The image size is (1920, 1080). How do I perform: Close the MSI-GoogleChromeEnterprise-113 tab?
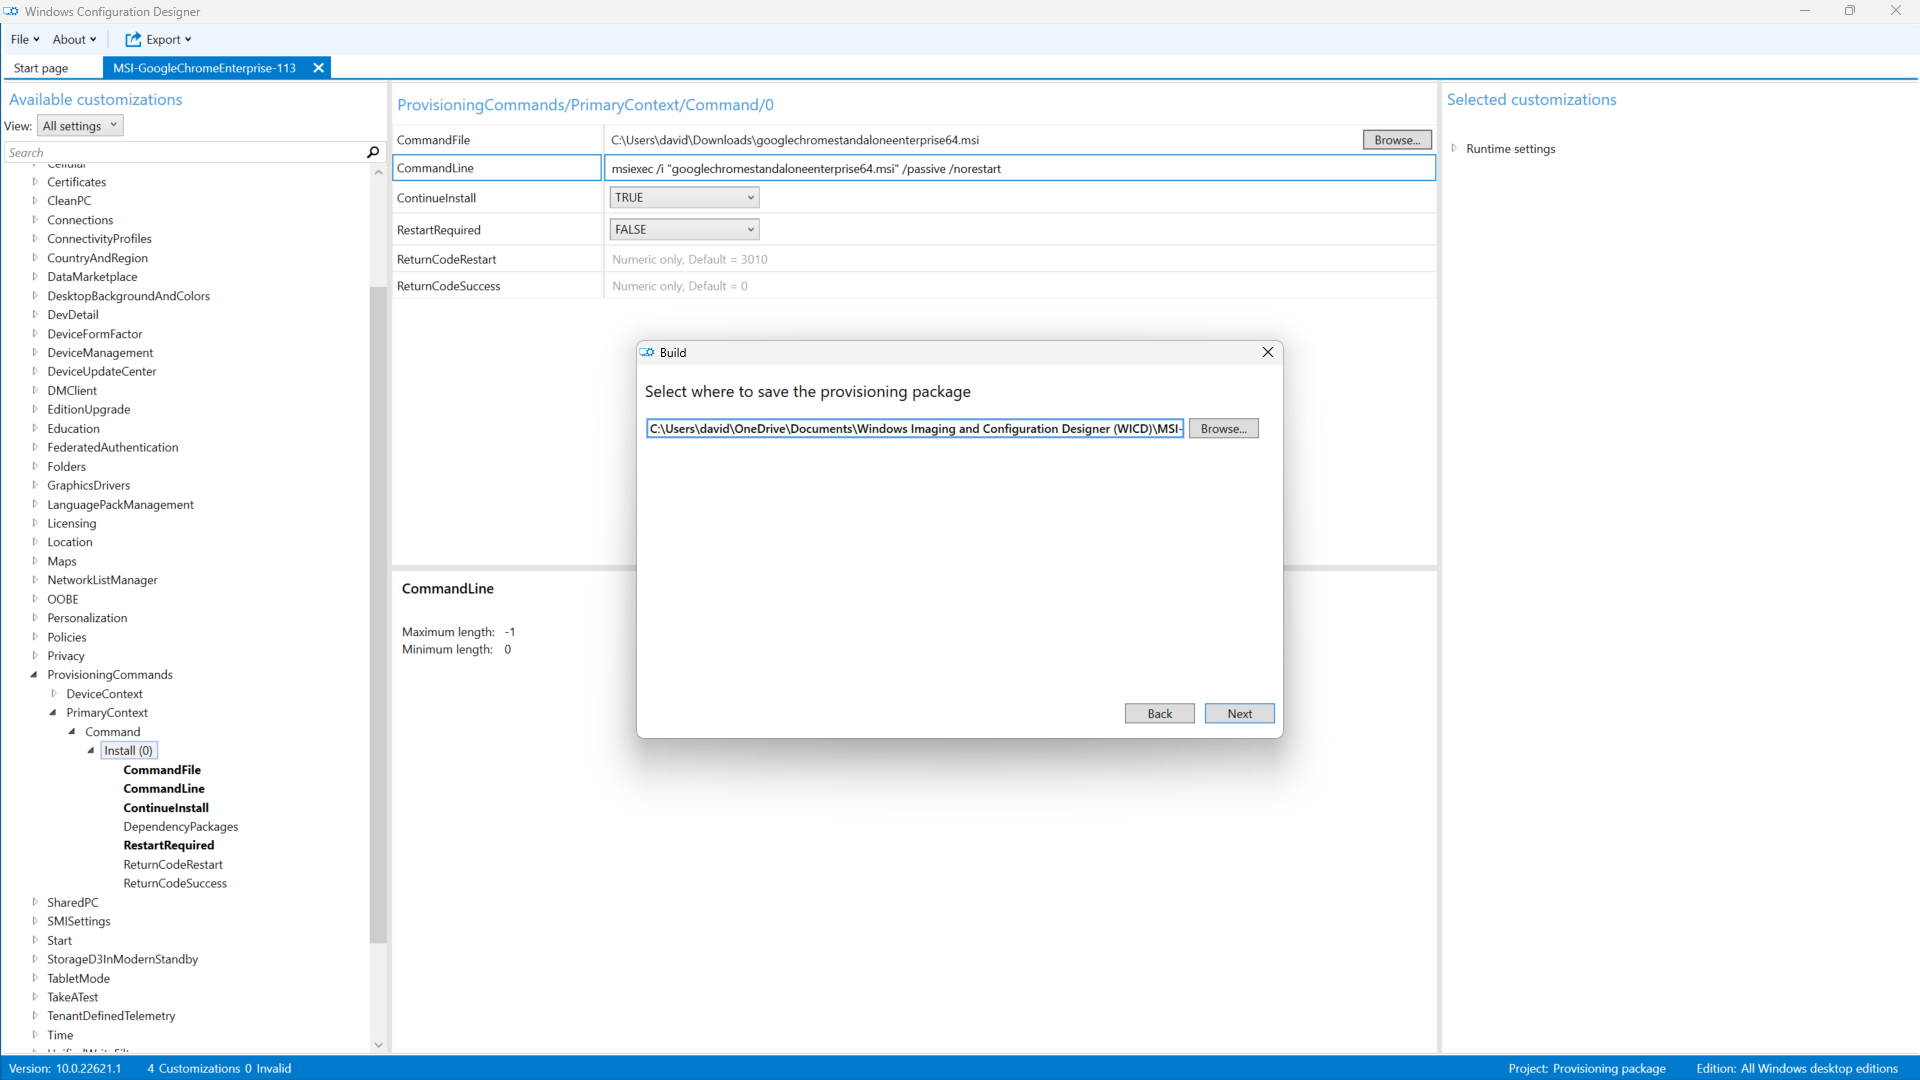click(x=318, y=68)
